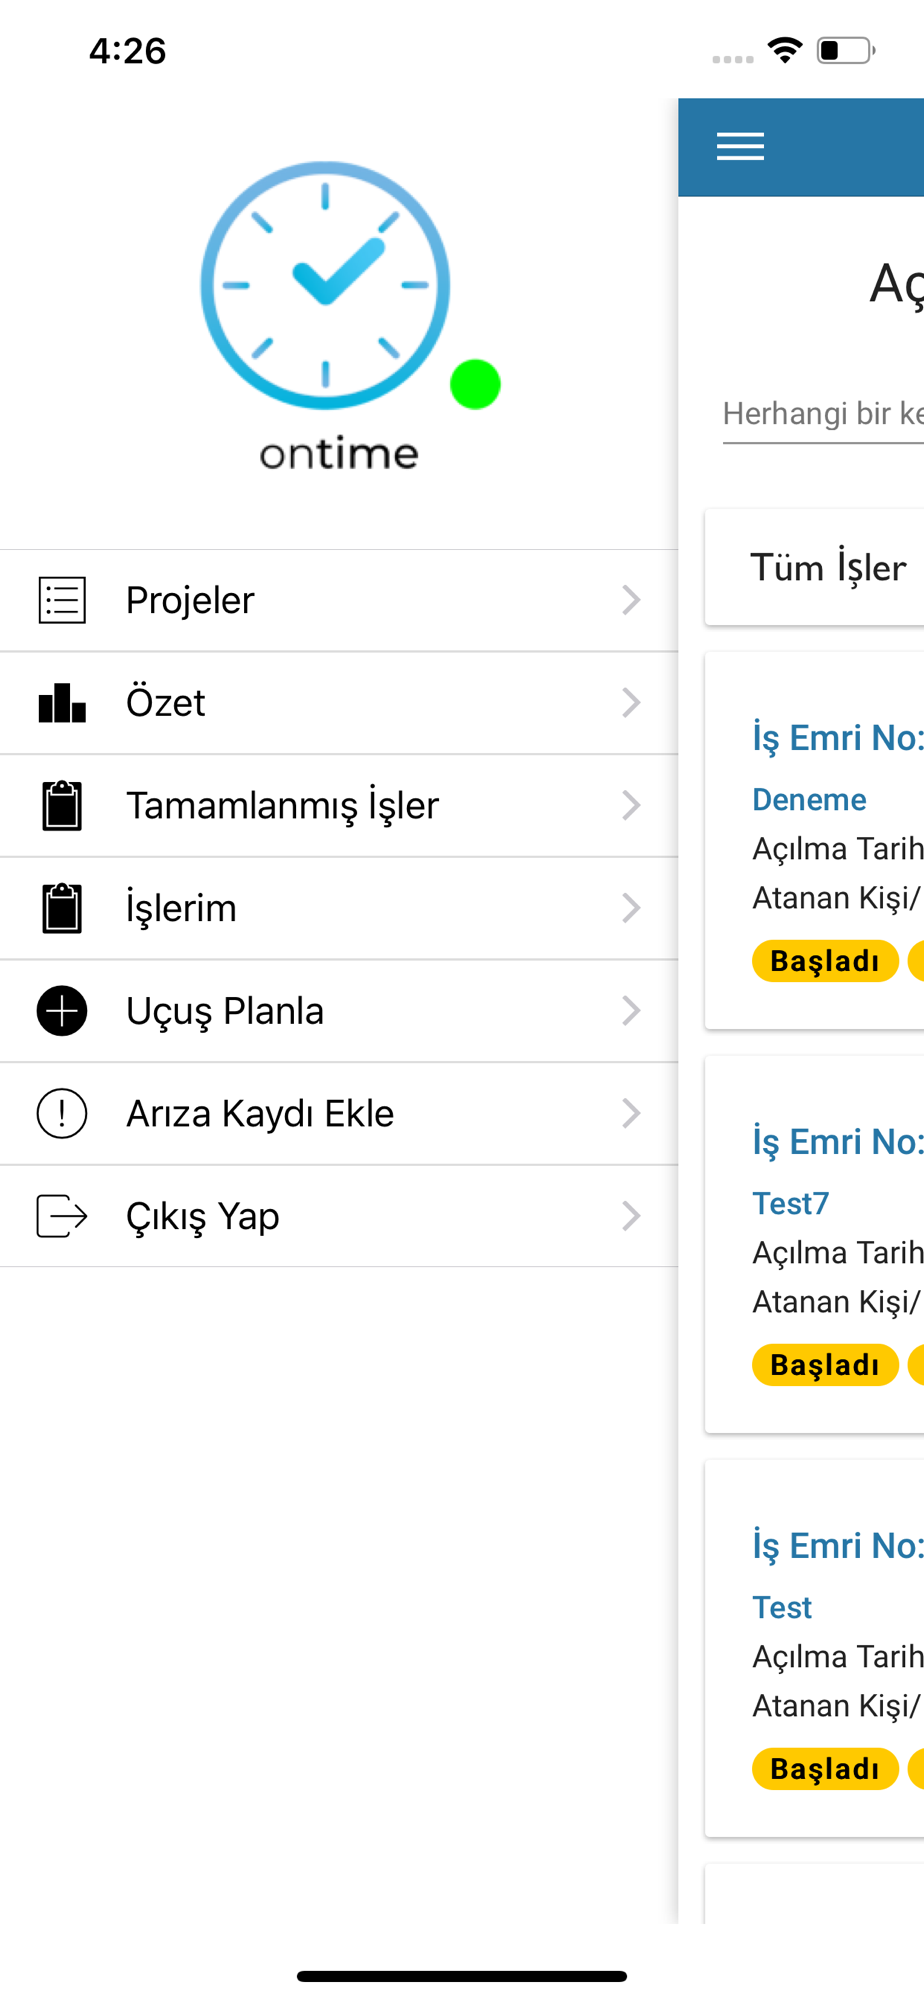The height and width of the screenshot is (2000, 924).
Task: Open the İşlerim menu entry
Action: click(x=182, y=908)
